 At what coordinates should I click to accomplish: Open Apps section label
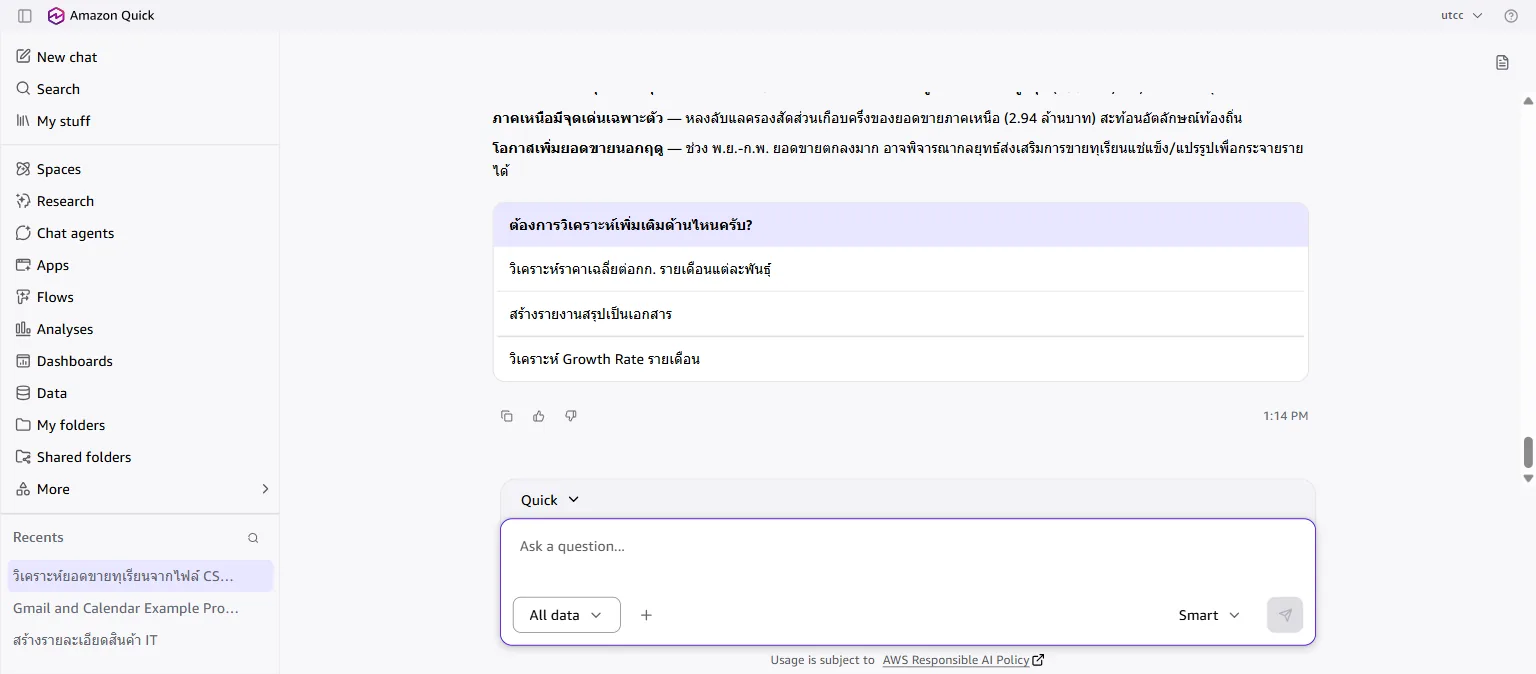(x=53, y=265)
